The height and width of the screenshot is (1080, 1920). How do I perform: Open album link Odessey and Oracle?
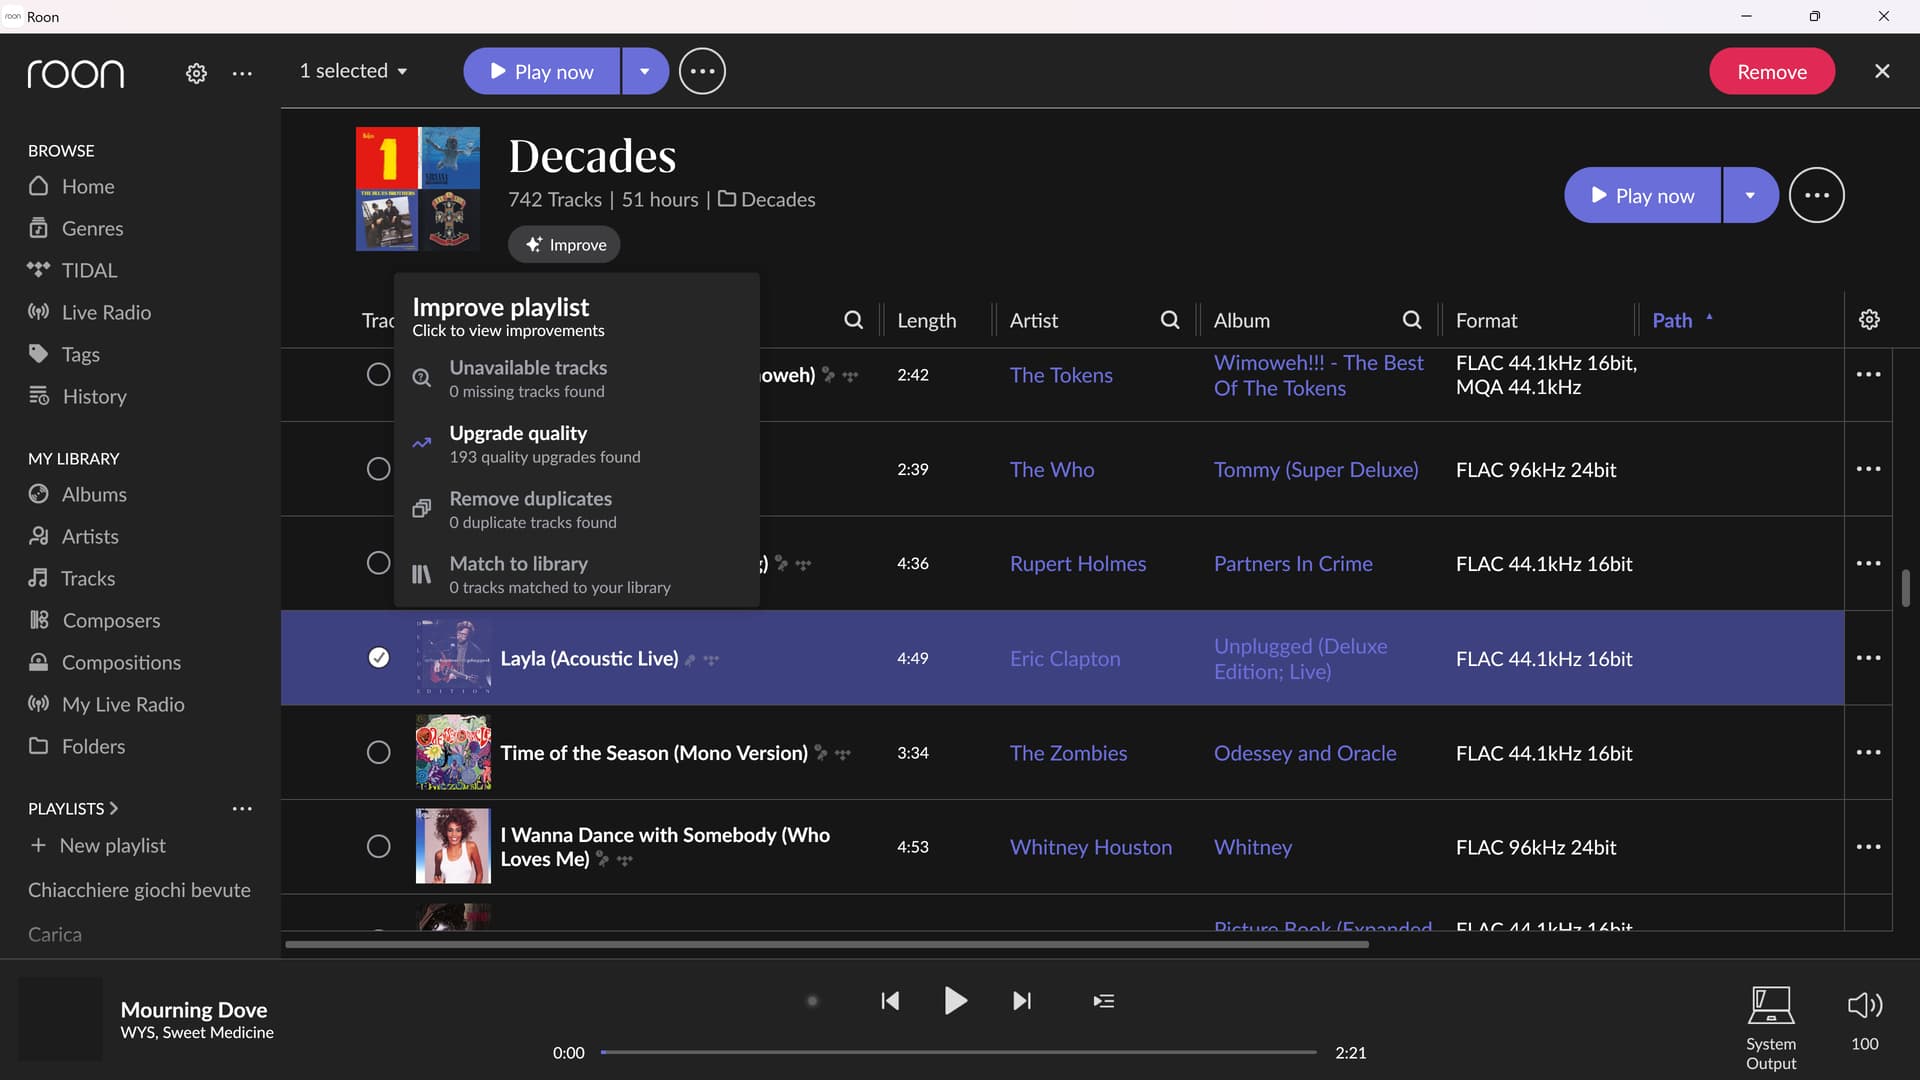click(1305, 753)
